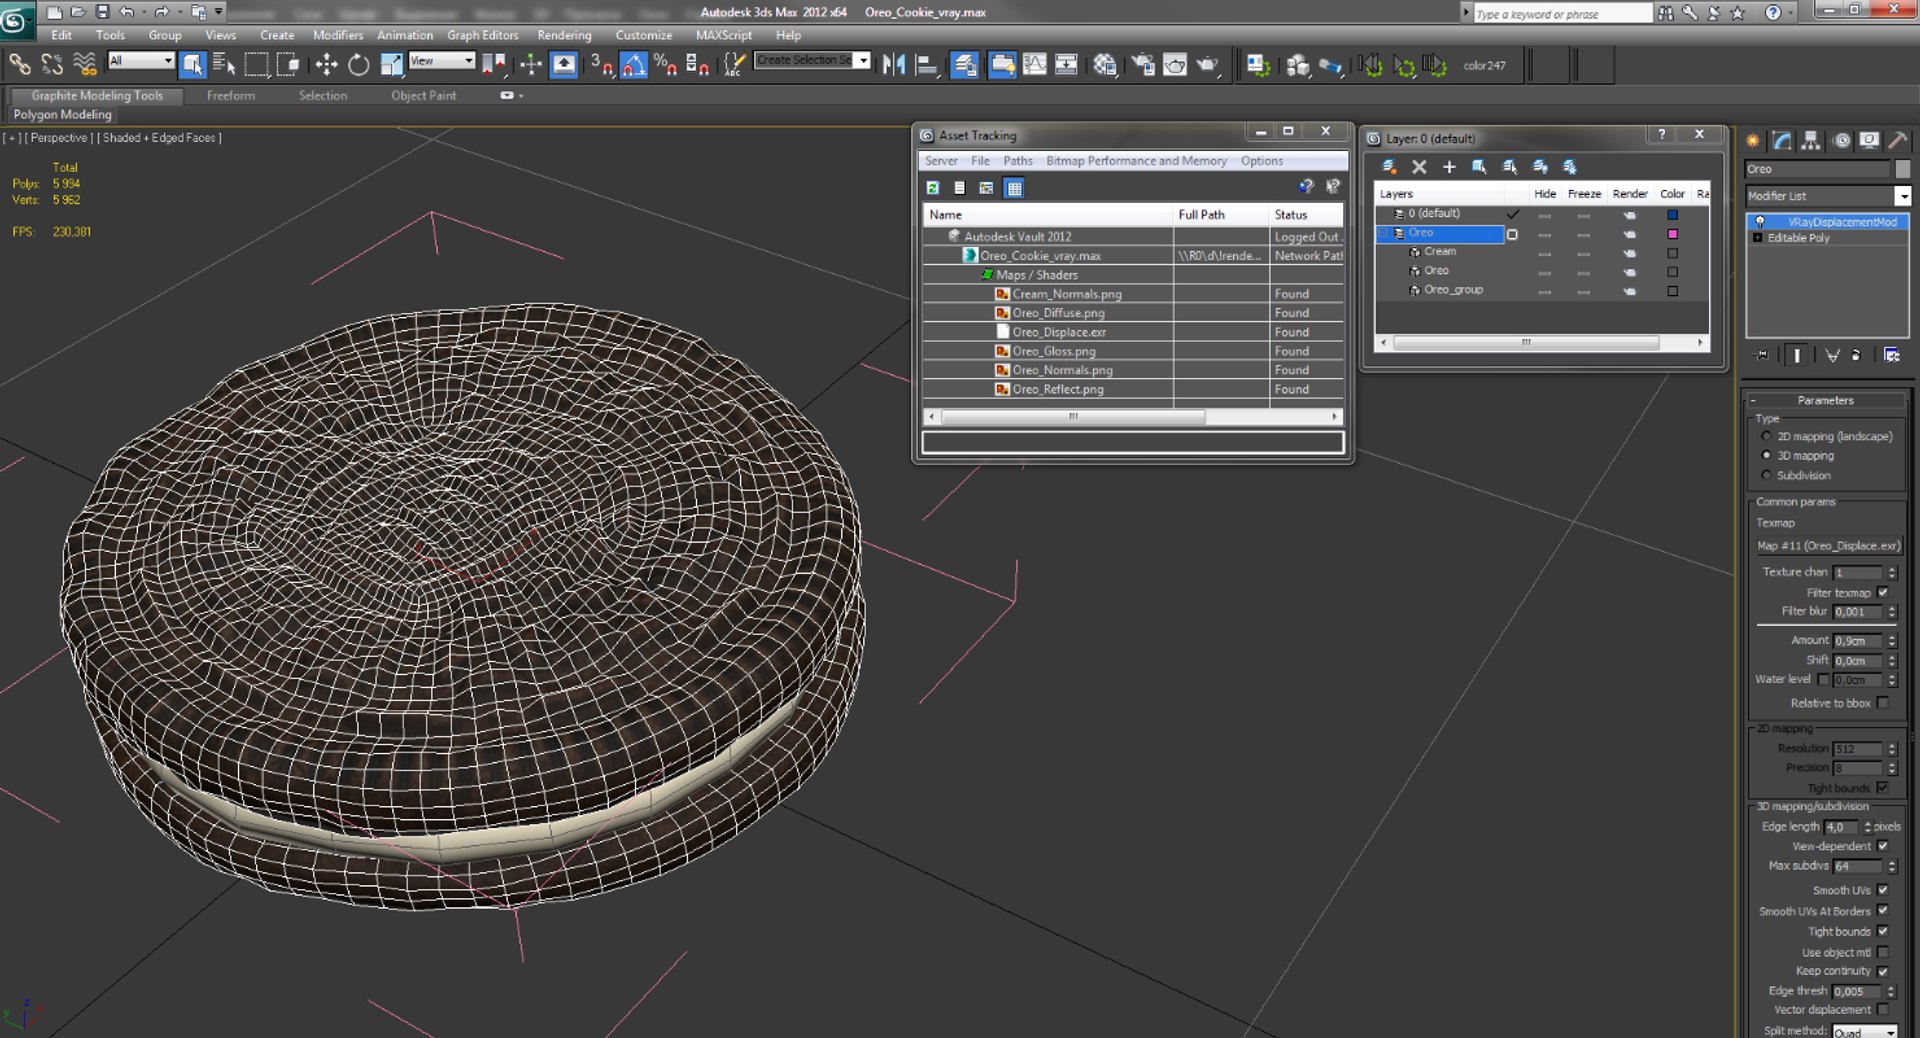This screenshot has width=1920, height=1038.
Task: Select Subdivision displacement type
Action: tap(1766, 475)
